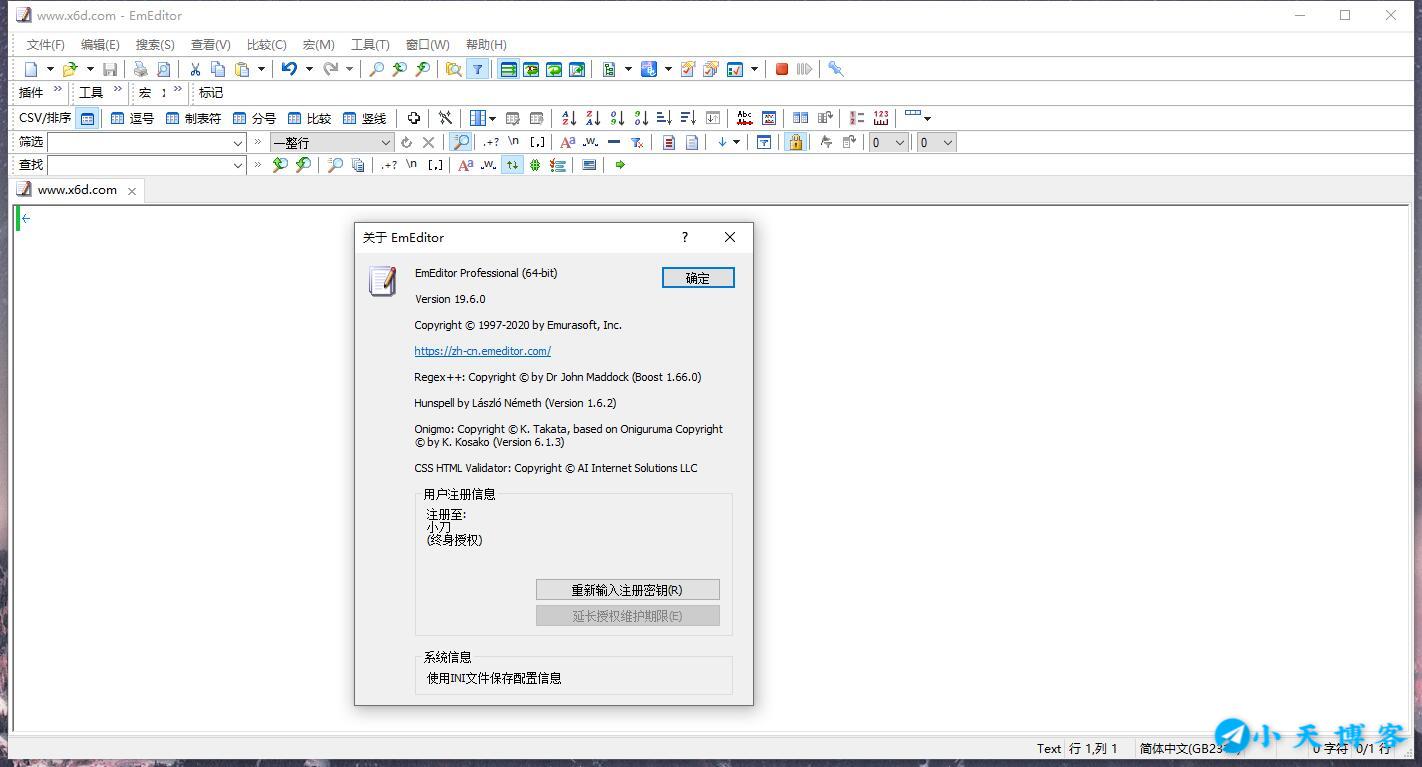1422x767 pixels.
Task: Open the 帮助(H) menu
Action: [486, 45]
